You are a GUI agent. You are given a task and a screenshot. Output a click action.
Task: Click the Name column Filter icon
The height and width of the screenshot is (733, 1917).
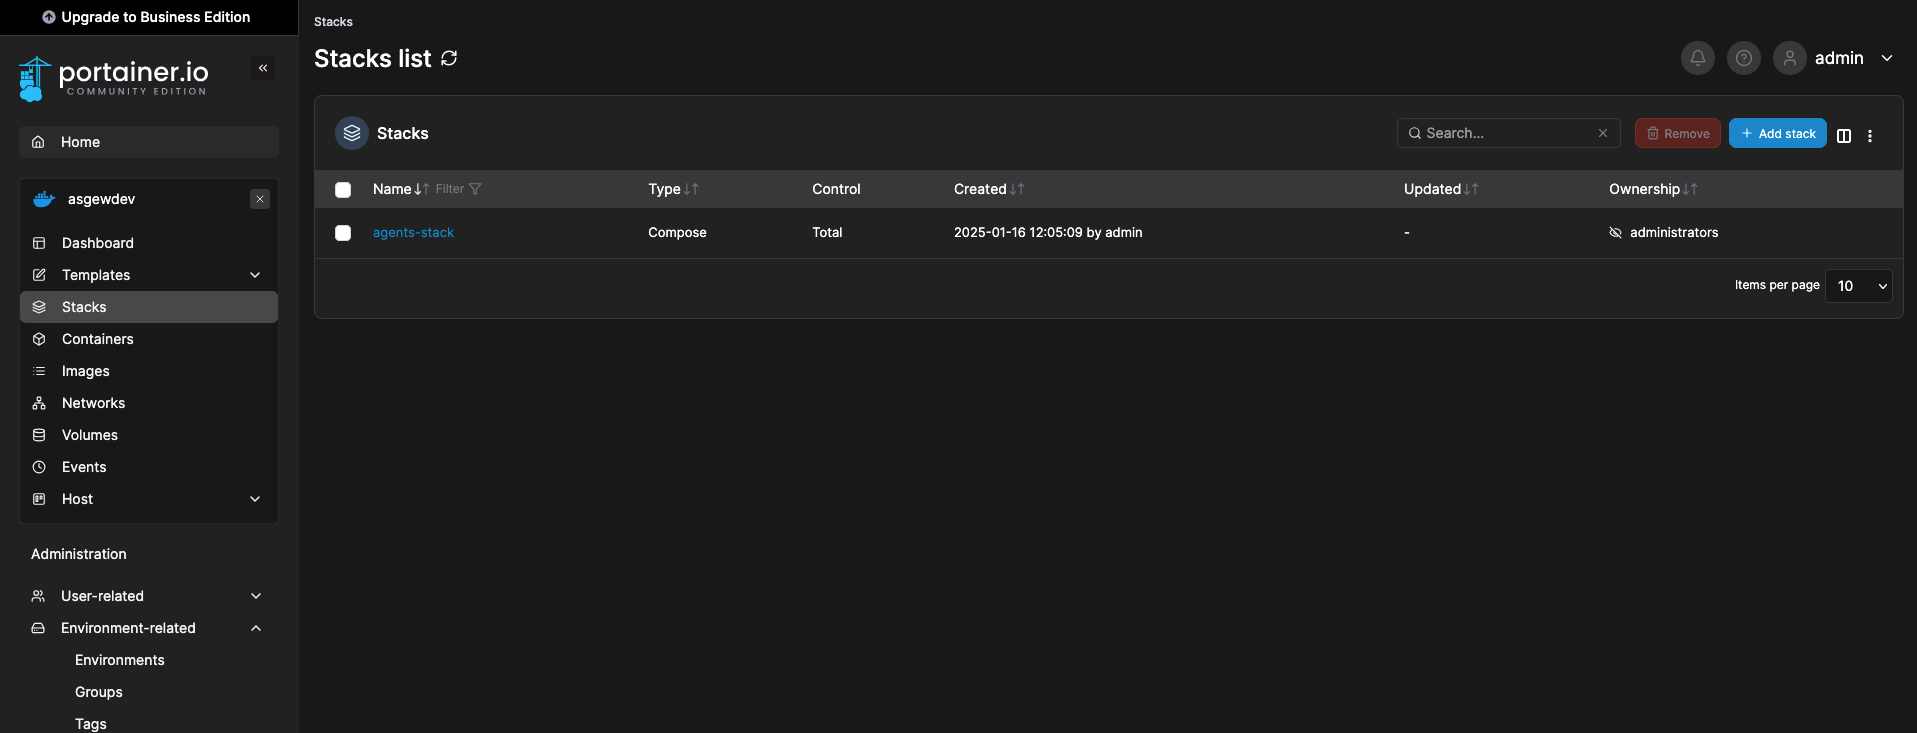tap(474, 189)
